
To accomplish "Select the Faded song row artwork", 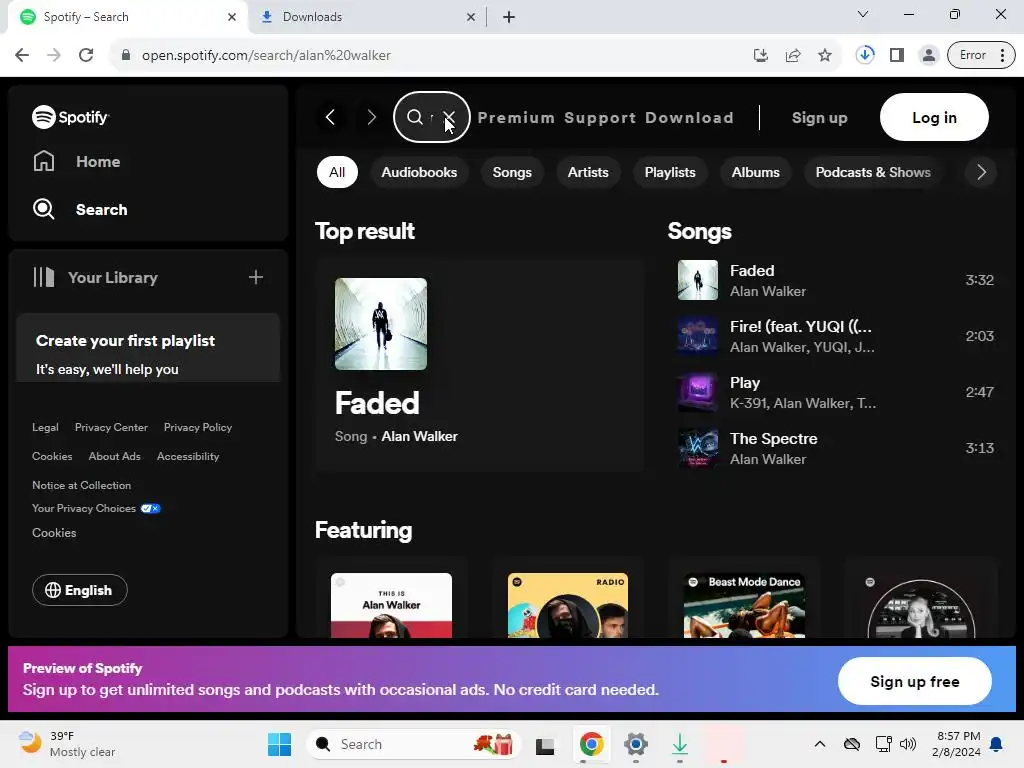I will 697,280.
